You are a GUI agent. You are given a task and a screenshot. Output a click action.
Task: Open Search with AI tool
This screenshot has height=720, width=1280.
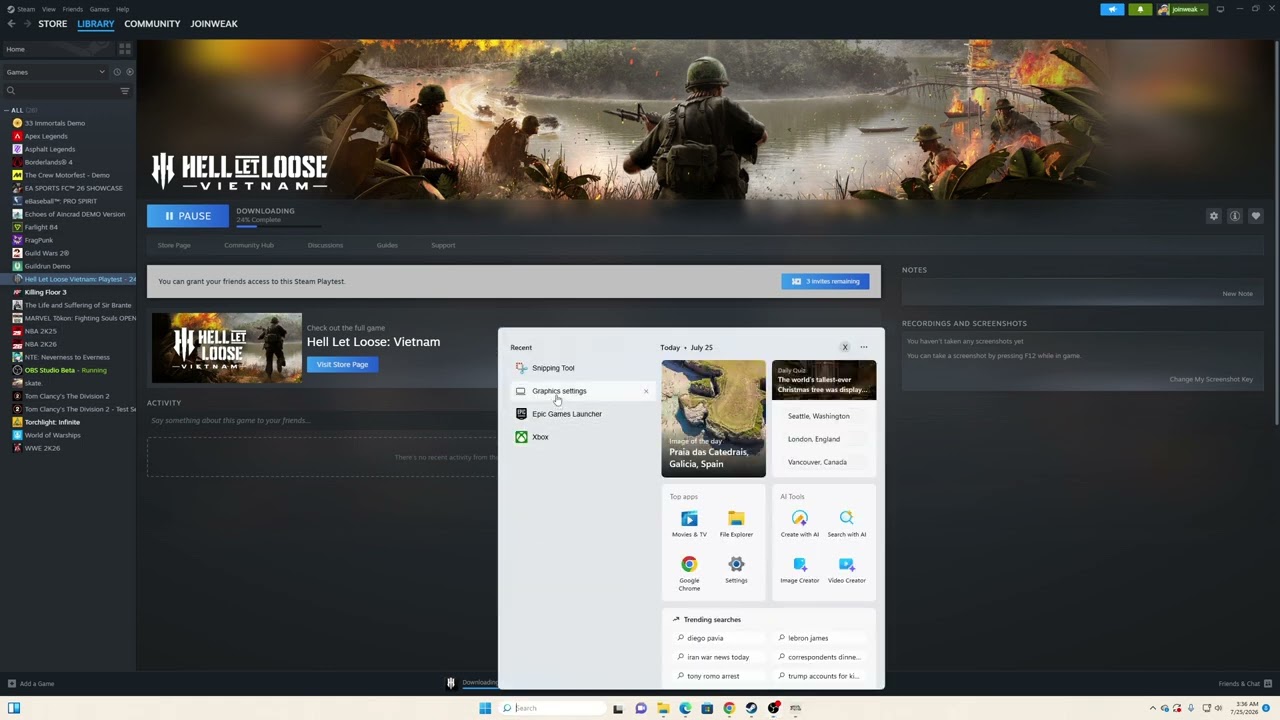coord(847,523)
